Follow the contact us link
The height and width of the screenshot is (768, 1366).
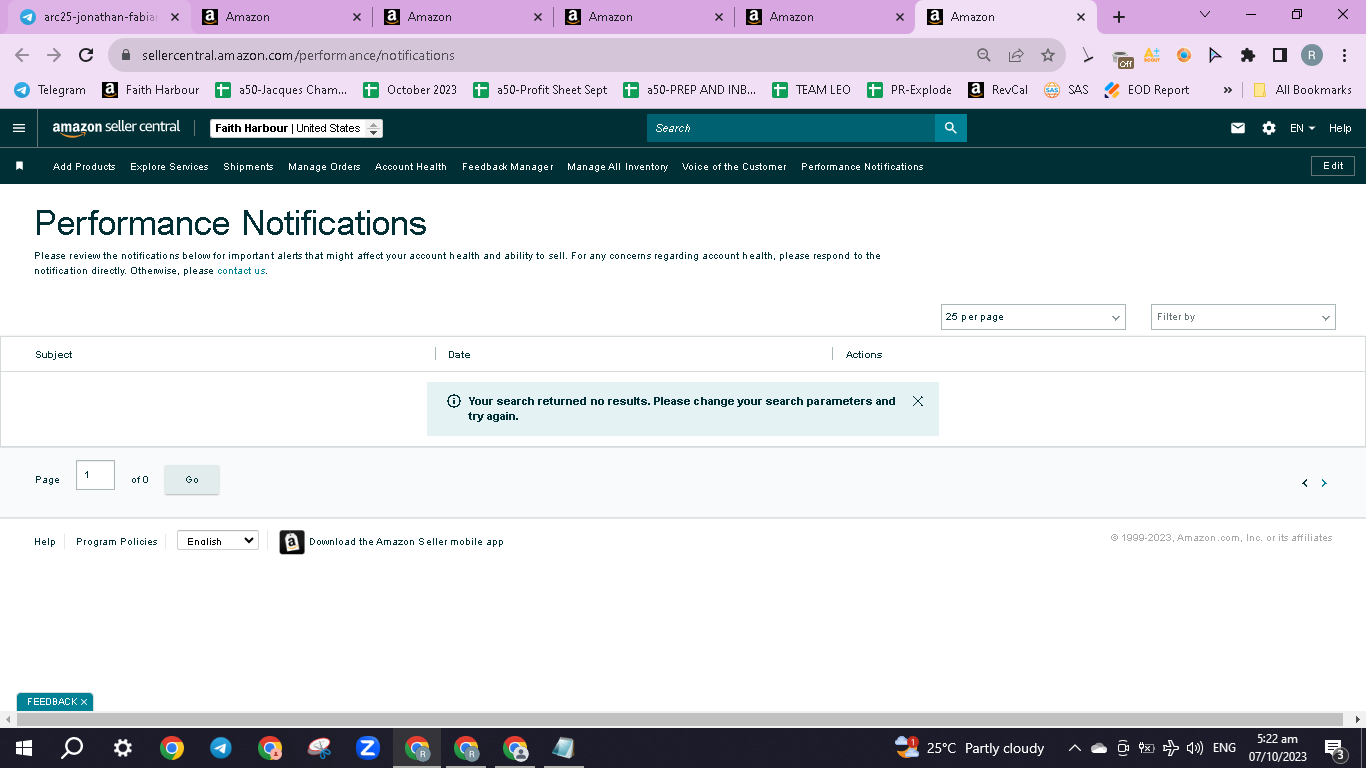click(x=241, y=271)
